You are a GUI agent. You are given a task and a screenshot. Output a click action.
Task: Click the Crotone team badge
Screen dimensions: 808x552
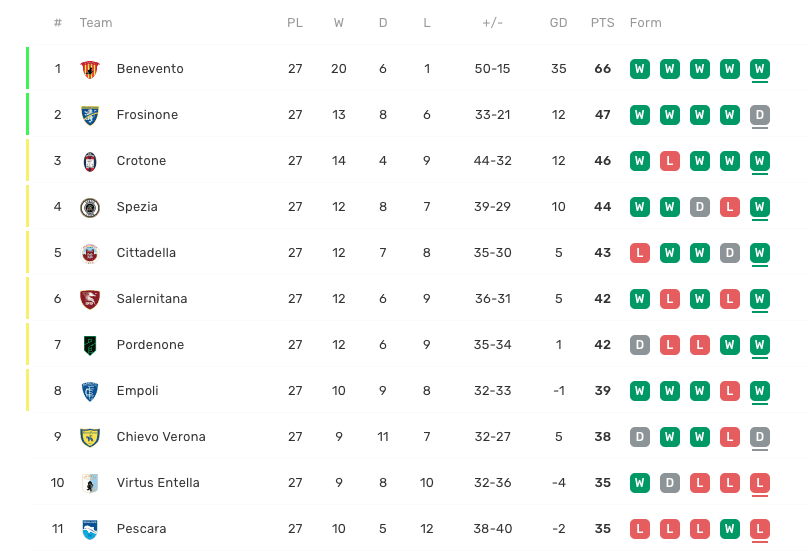point(90,161)
